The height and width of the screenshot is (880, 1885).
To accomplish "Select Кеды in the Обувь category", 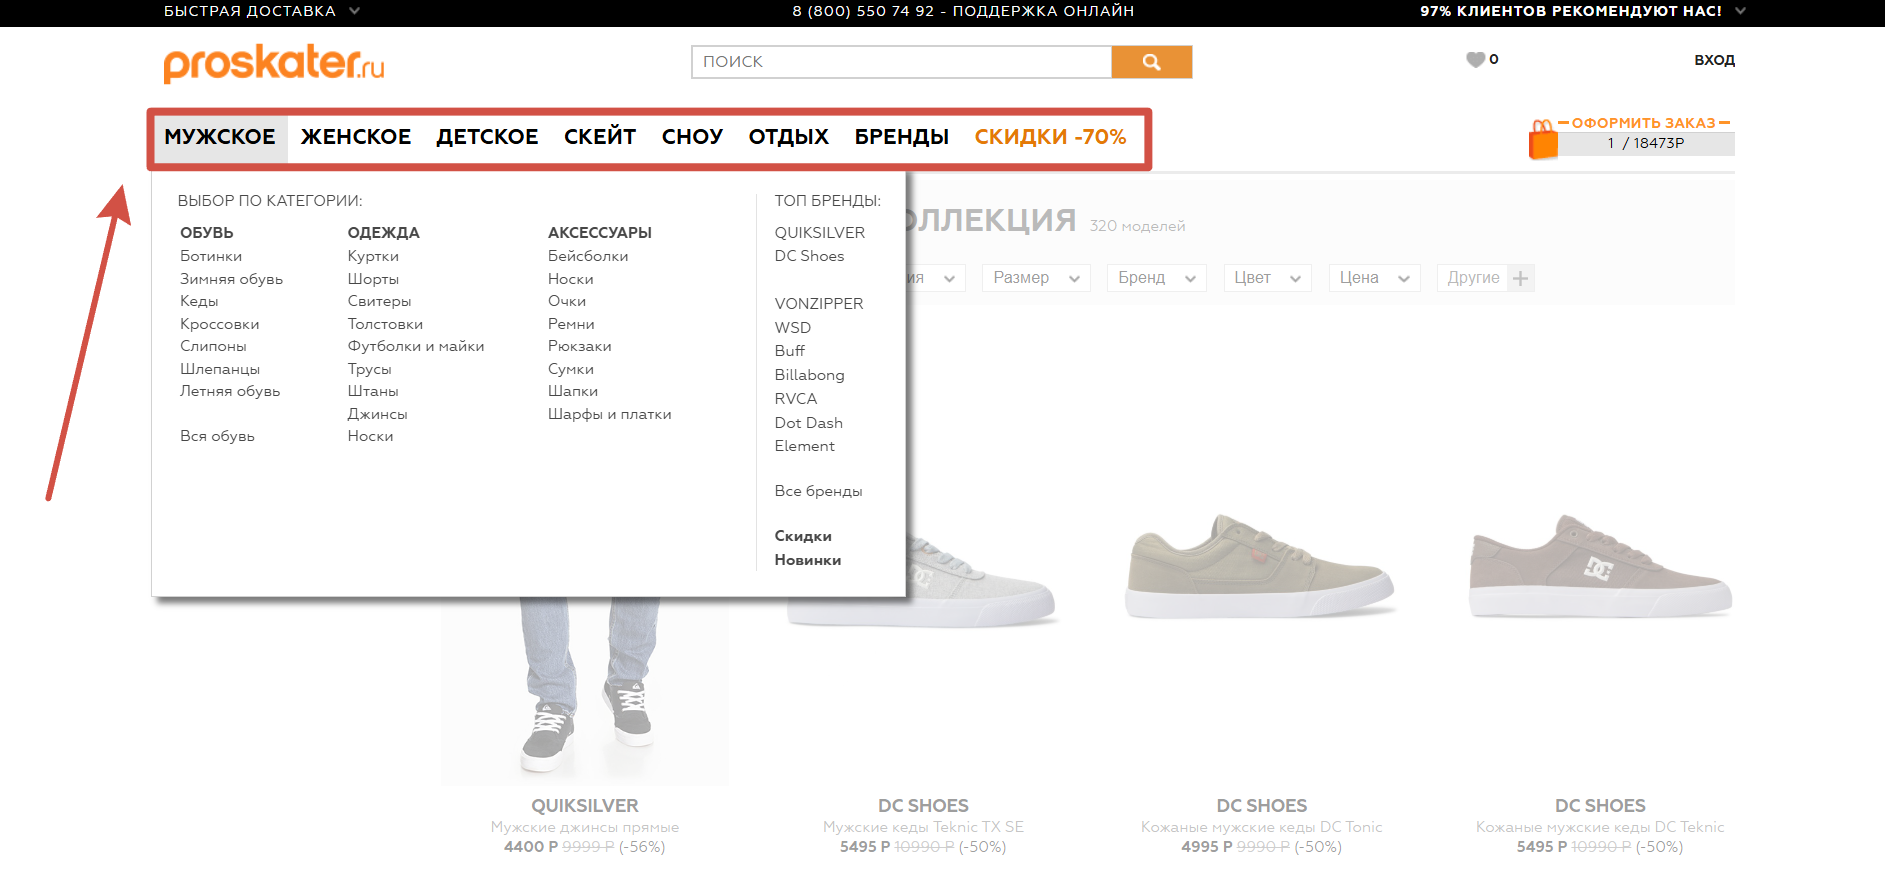I will coord(199,301).
